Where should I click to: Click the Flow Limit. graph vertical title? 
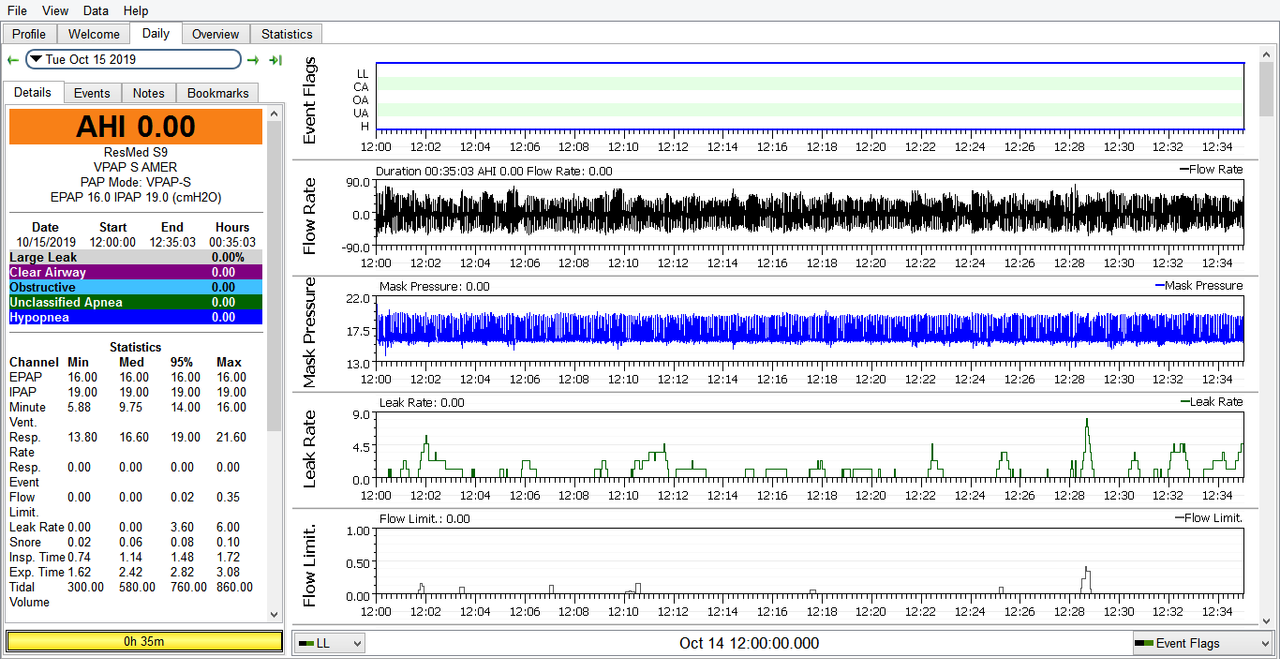(309, 565)
